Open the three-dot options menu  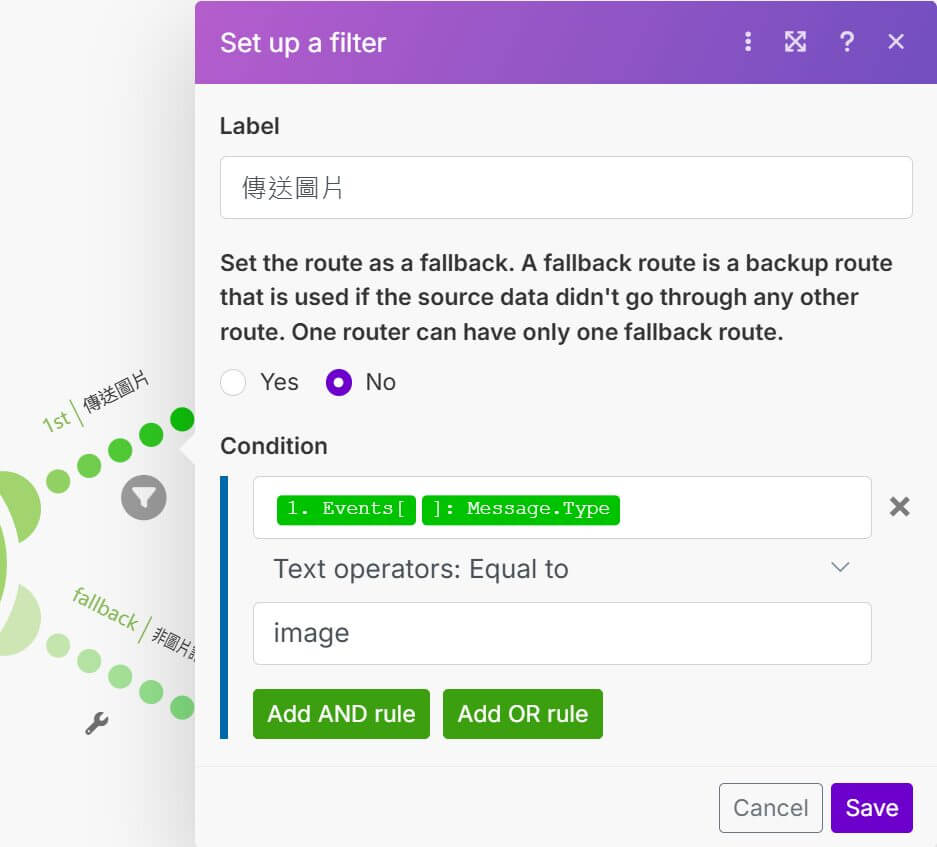pos(748,42)
